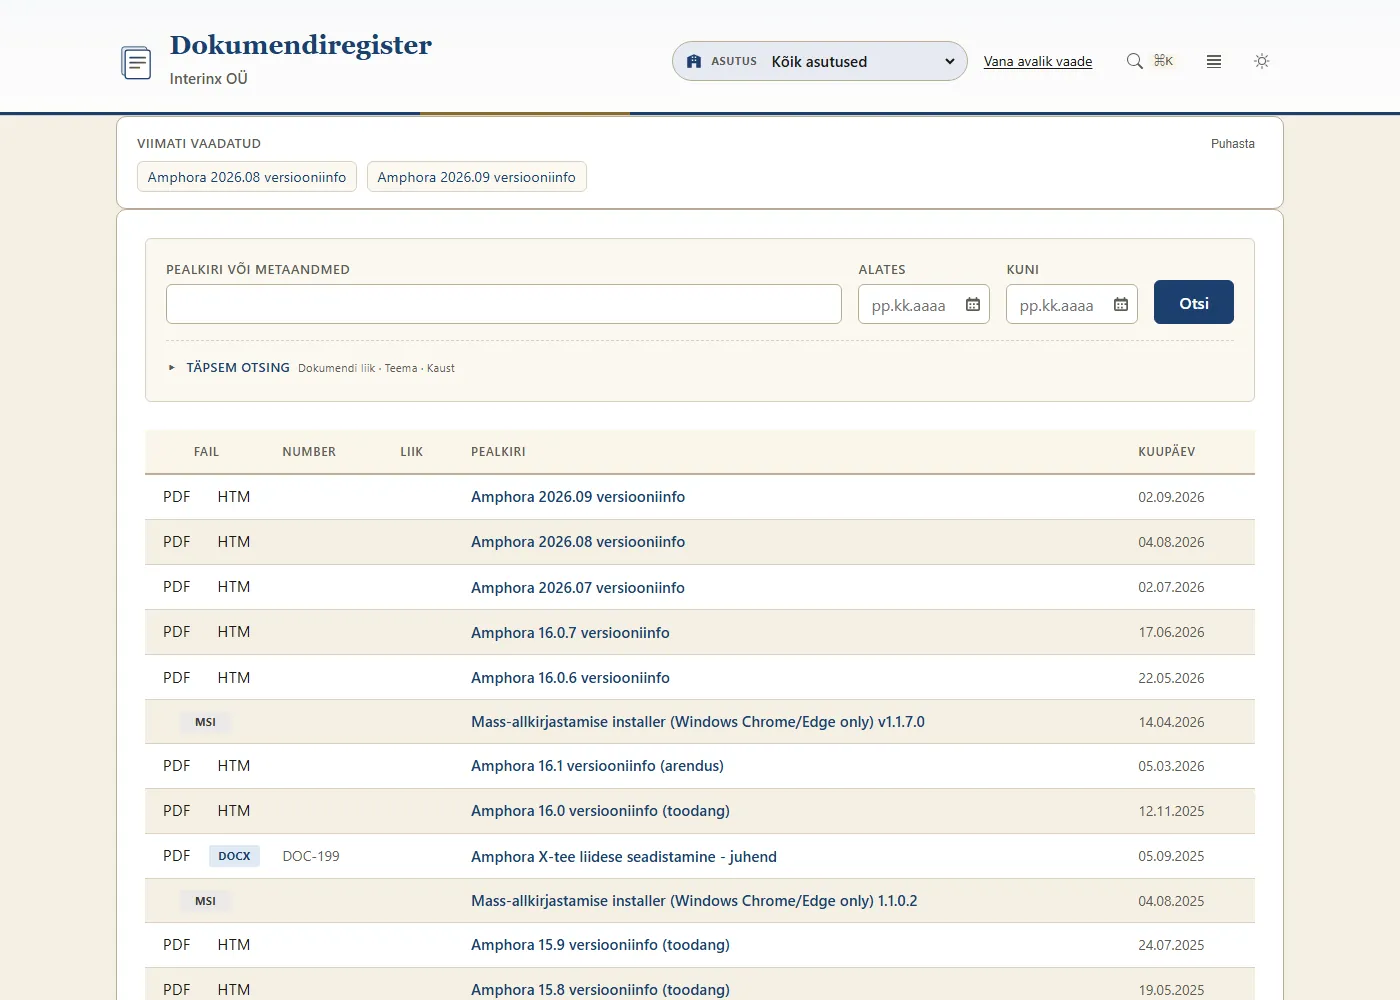Open calendar picker in Alates date field
The width and height of the screenshot is (1400, 1000).
pyautogui.click(x=973, y=304)
